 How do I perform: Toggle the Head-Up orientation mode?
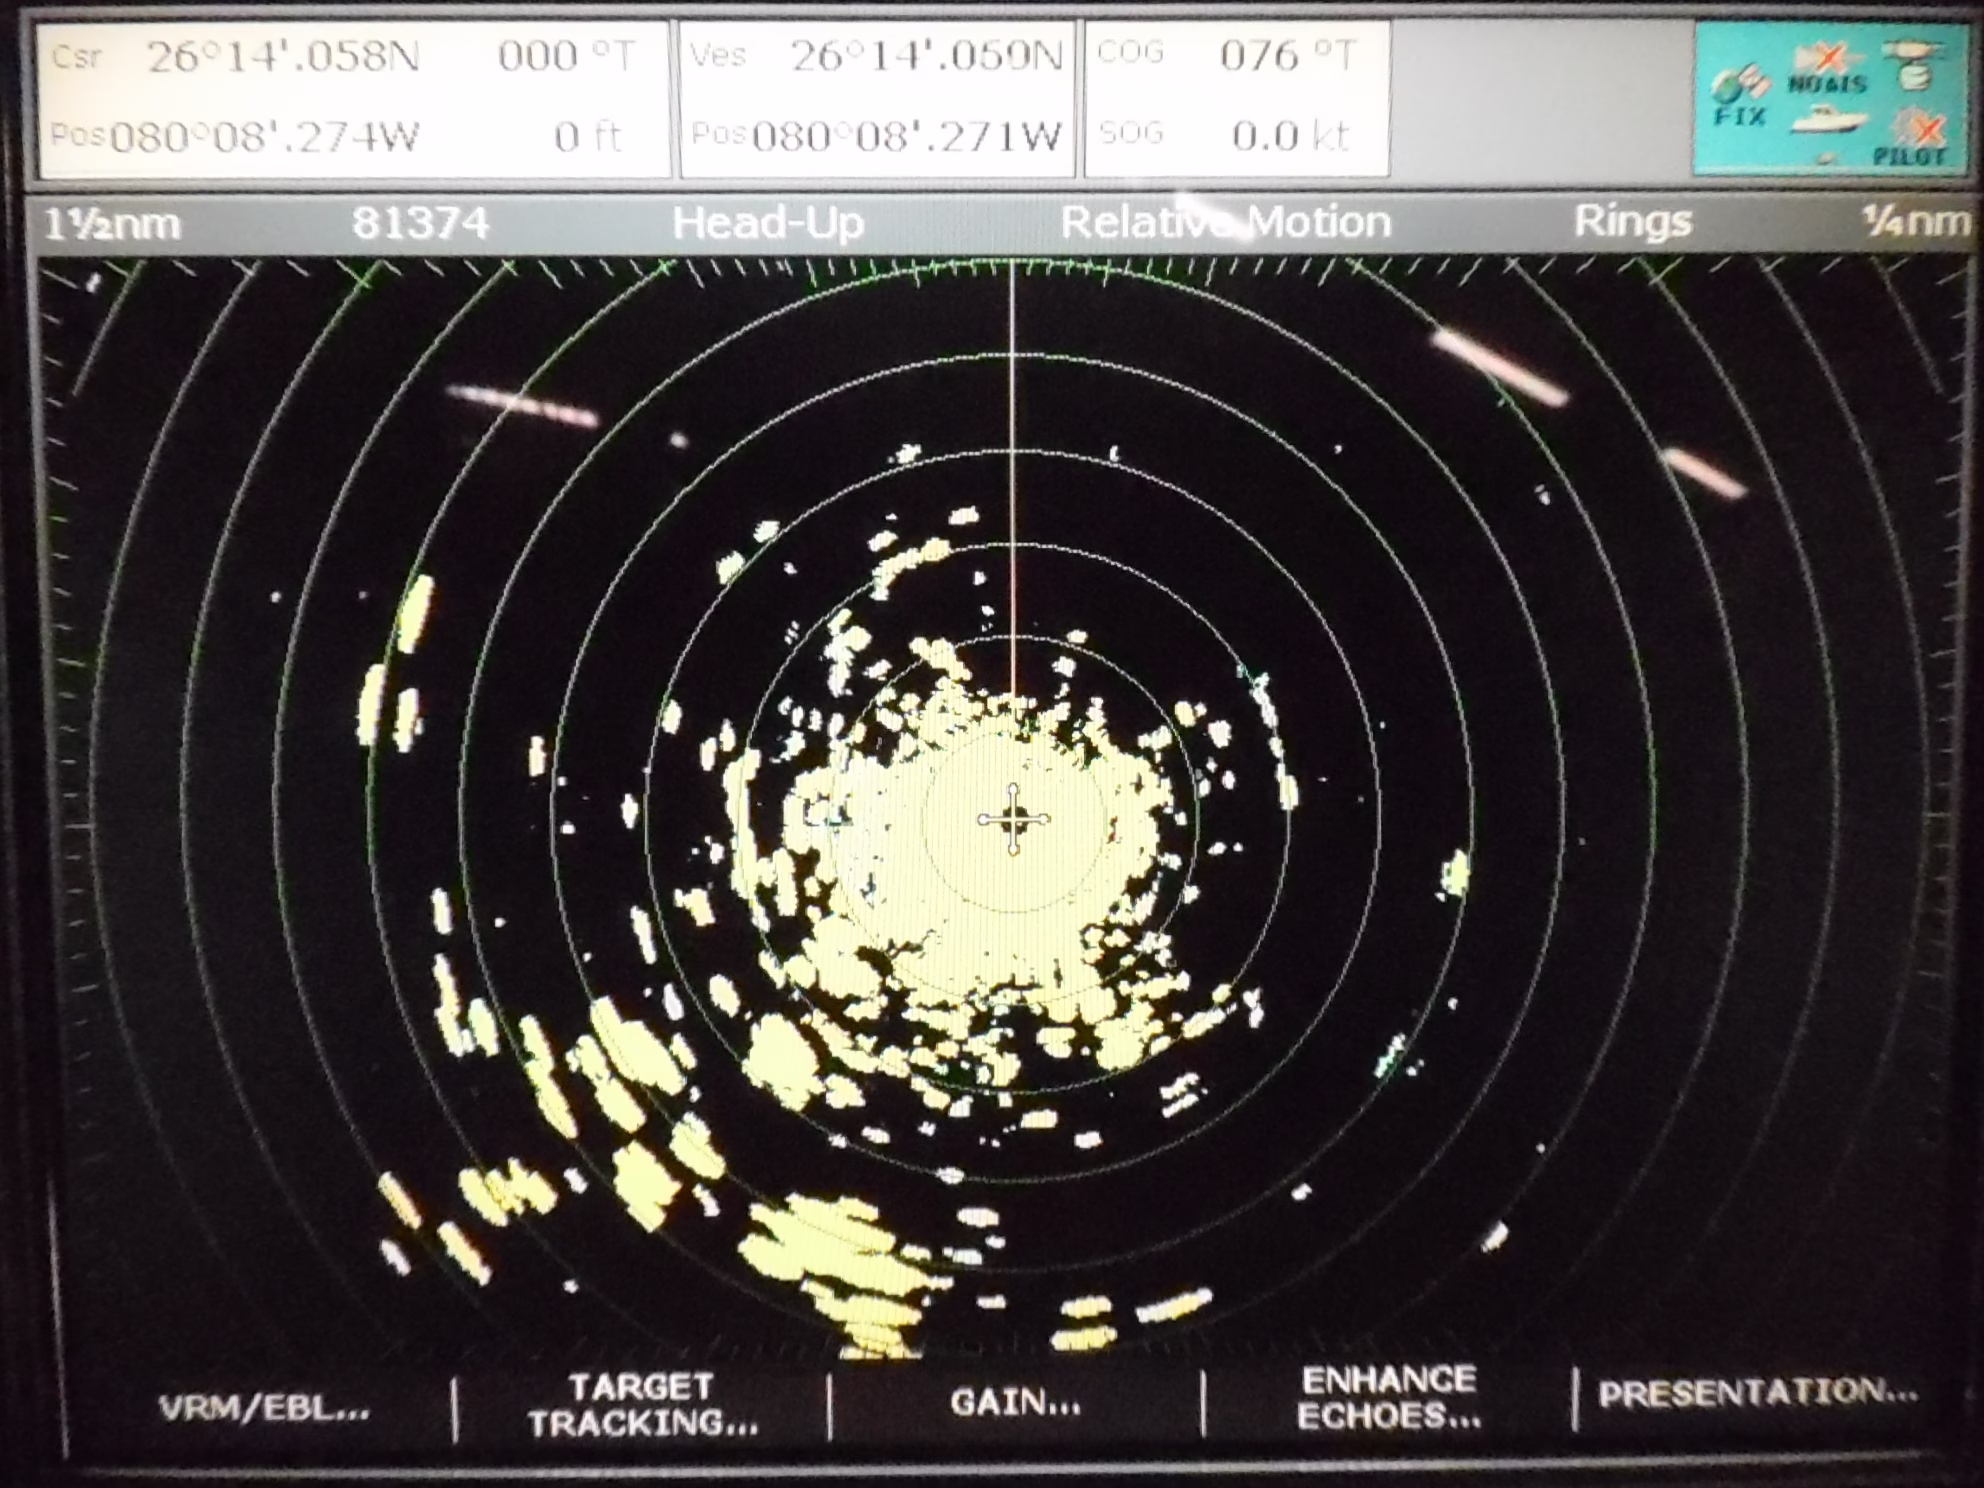(x=768, y=222)
